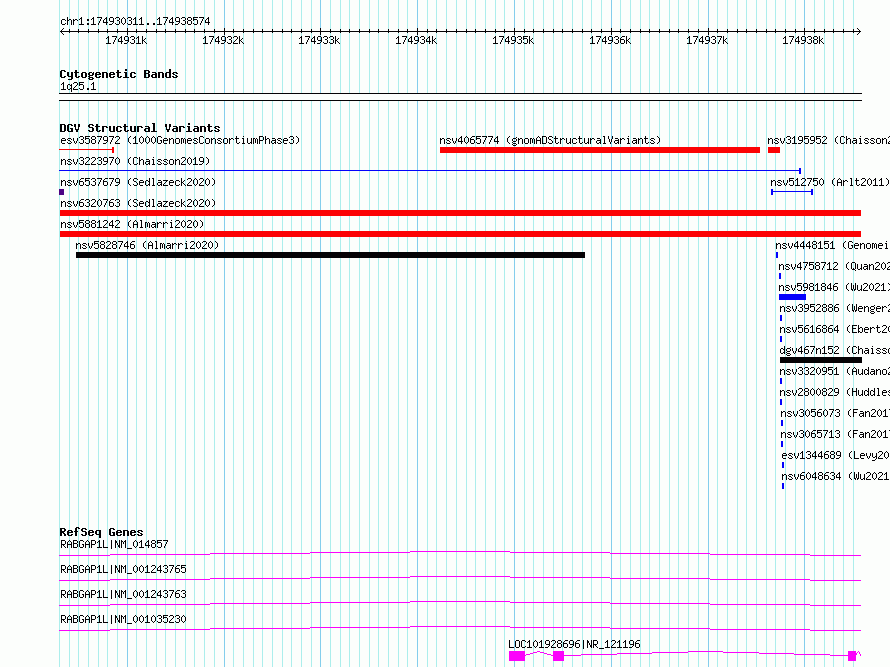The image size is (890, 667).
Task: Open variant nsv5828746 Almarri2020 label
Action: coord(147,245)
